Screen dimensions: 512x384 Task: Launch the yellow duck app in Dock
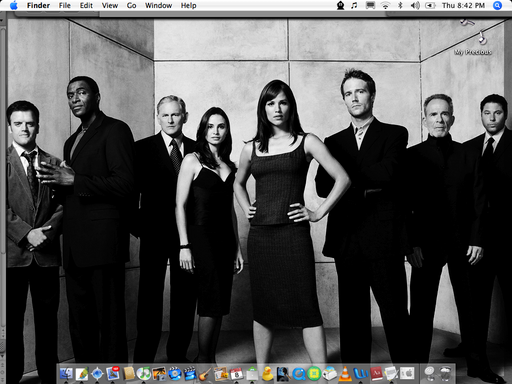pos(267,373)
